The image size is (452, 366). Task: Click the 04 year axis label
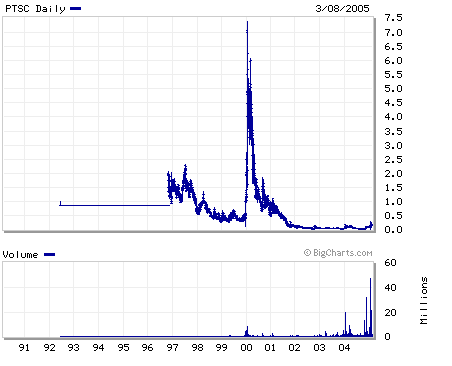click(x=344, y=348)
